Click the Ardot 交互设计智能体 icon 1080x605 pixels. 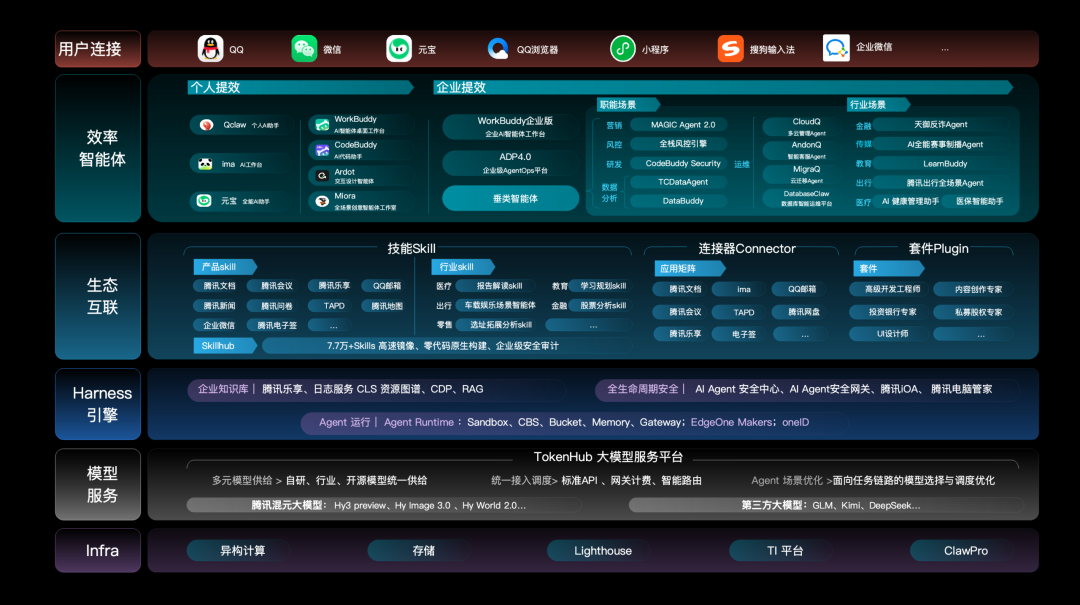322,176
